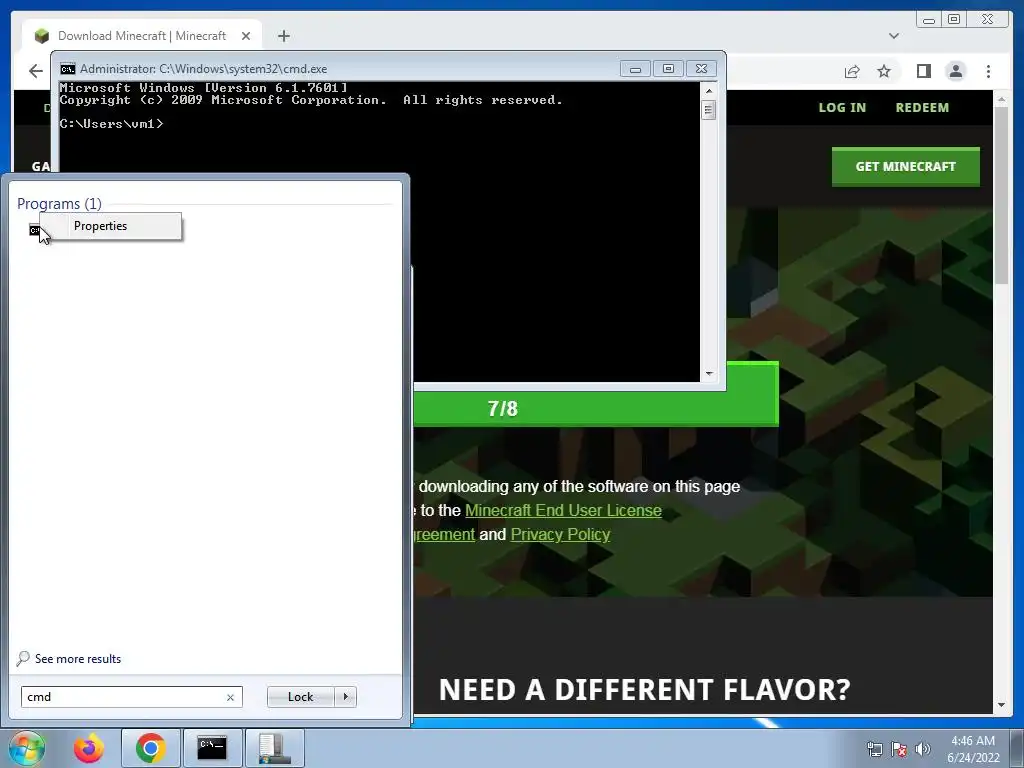Open Minecraft End User License link
The height and width of the screenshot is (768, 1024).
click(x=563, y=511)
